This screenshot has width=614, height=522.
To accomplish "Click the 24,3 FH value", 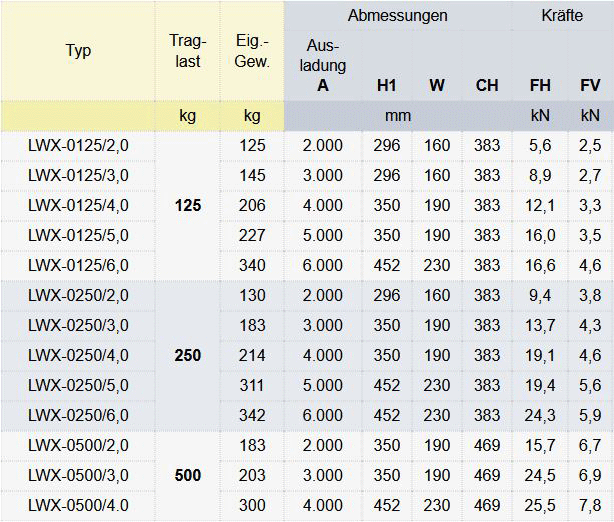I will (x=540, y=416).
